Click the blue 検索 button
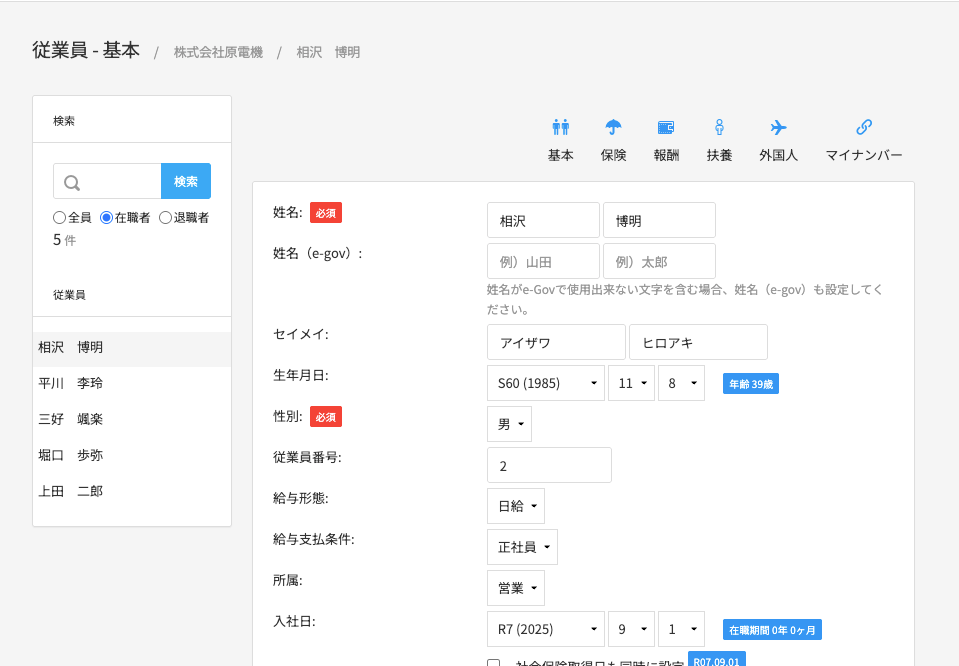The image size is (959, 666). point(186,181)
